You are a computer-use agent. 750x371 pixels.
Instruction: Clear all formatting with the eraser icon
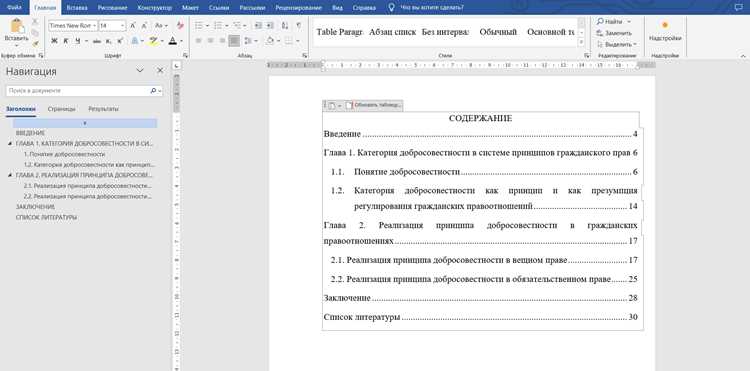click(180, 25)
